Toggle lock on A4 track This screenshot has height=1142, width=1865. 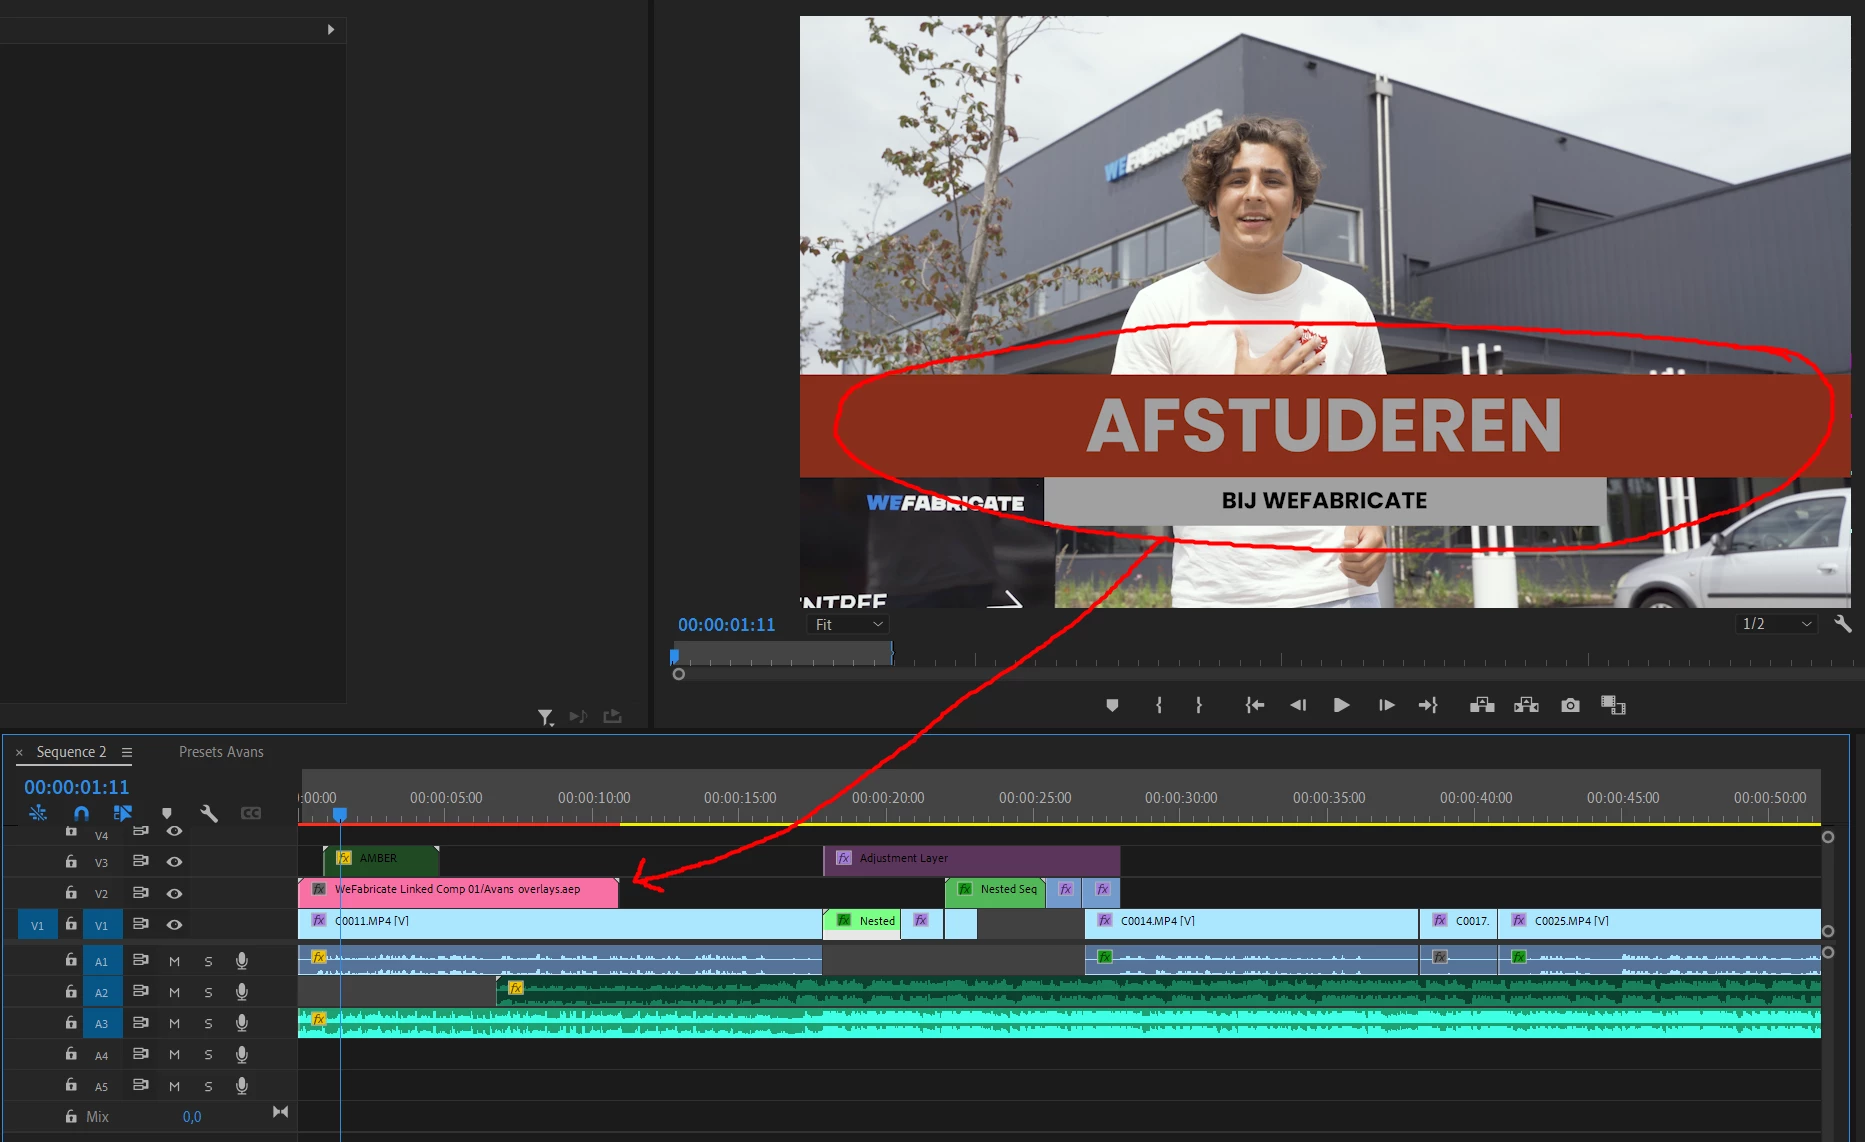(71, 1054)
